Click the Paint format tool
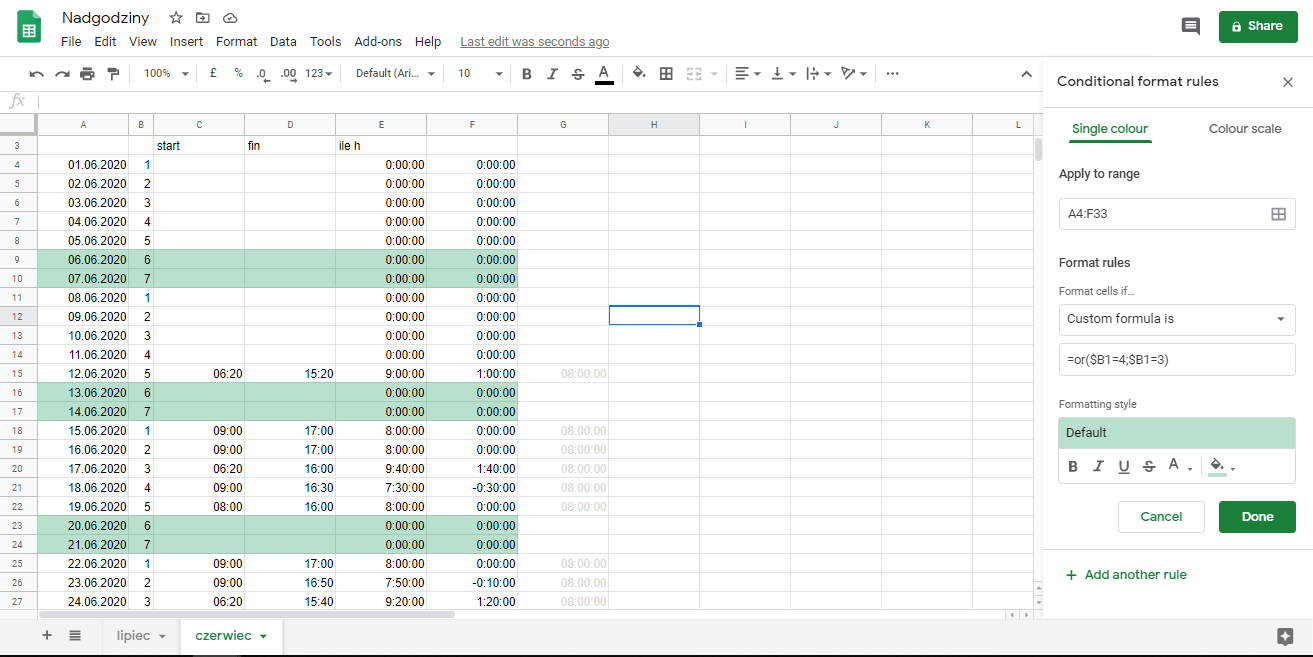This screenshot has height=657, width=1313. coord(111,73)
